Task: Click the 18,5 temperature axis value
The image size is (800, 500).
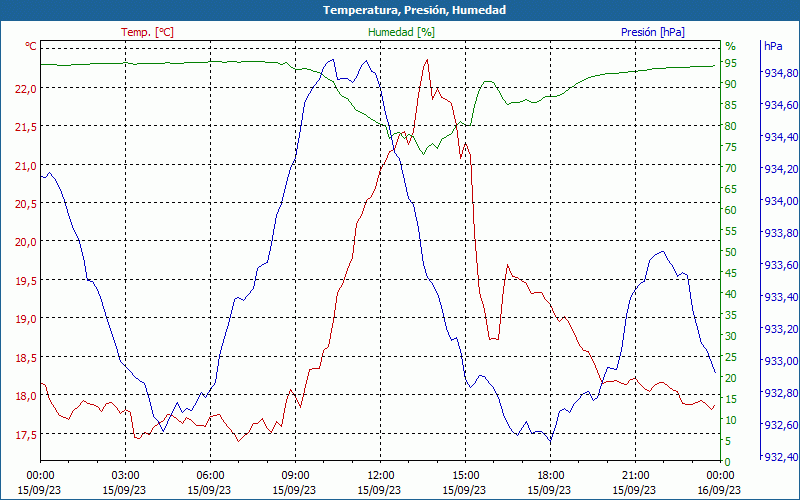Action: pos(26,358)
